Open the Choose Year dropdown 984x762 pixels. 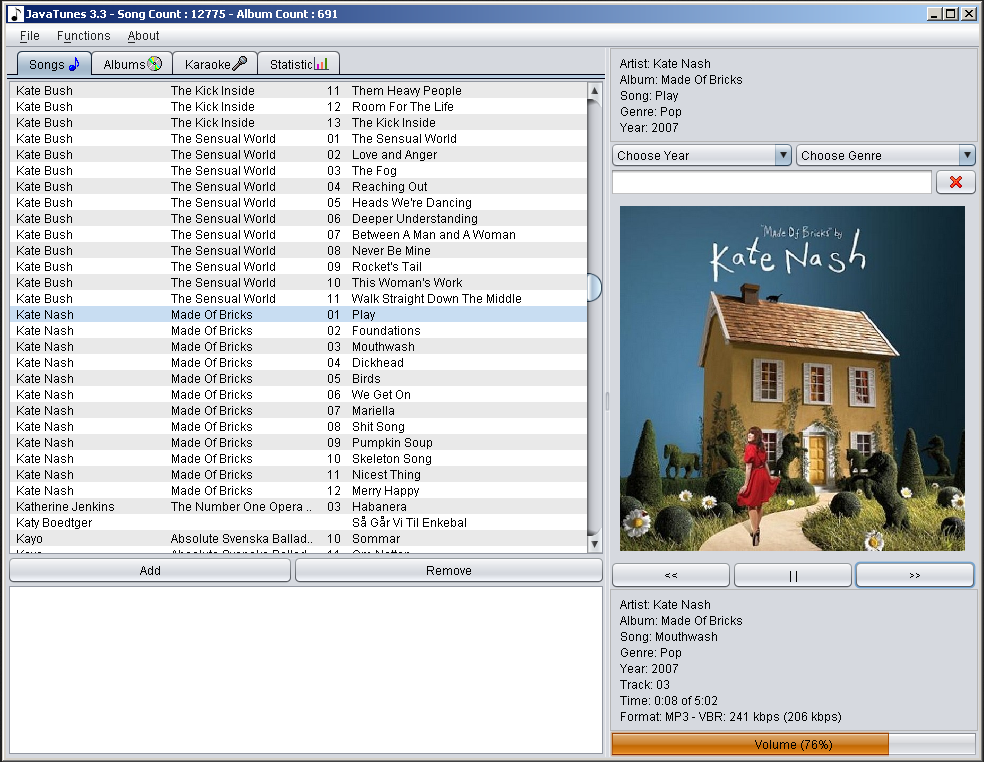[x=701, y=155]
